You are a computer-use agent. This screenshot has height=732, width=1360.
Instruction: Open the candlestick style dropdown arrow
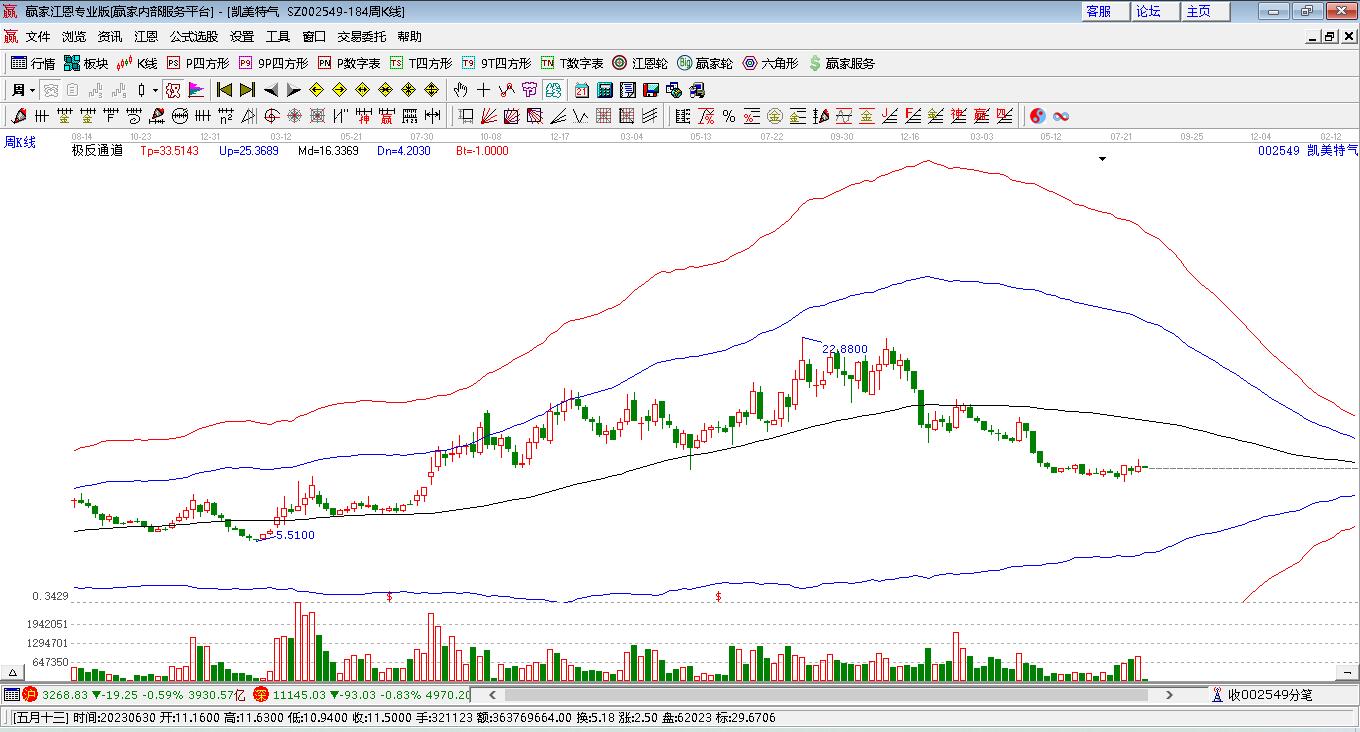coord(155,90)
